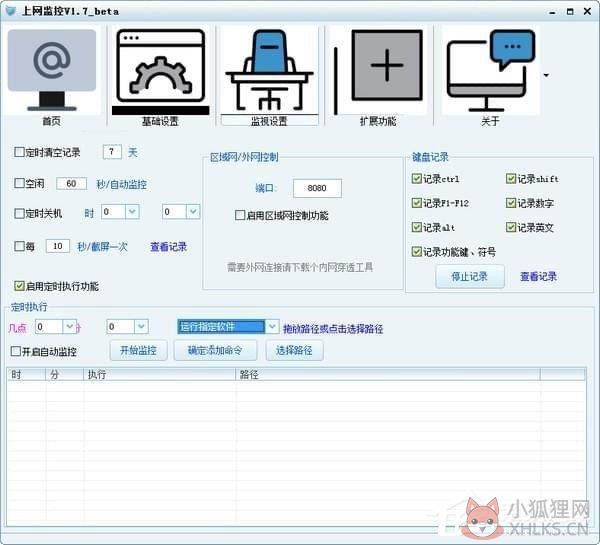Enable 定时关机 checkbox
The image size is (600, 545).
[x=19, y=213]
